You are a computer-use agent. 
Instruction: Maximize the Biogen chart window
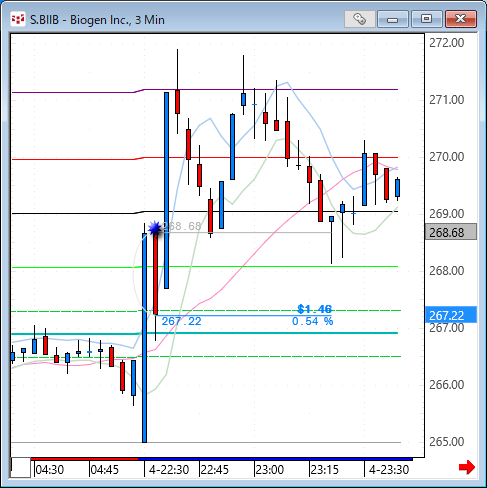pos(426,19)
